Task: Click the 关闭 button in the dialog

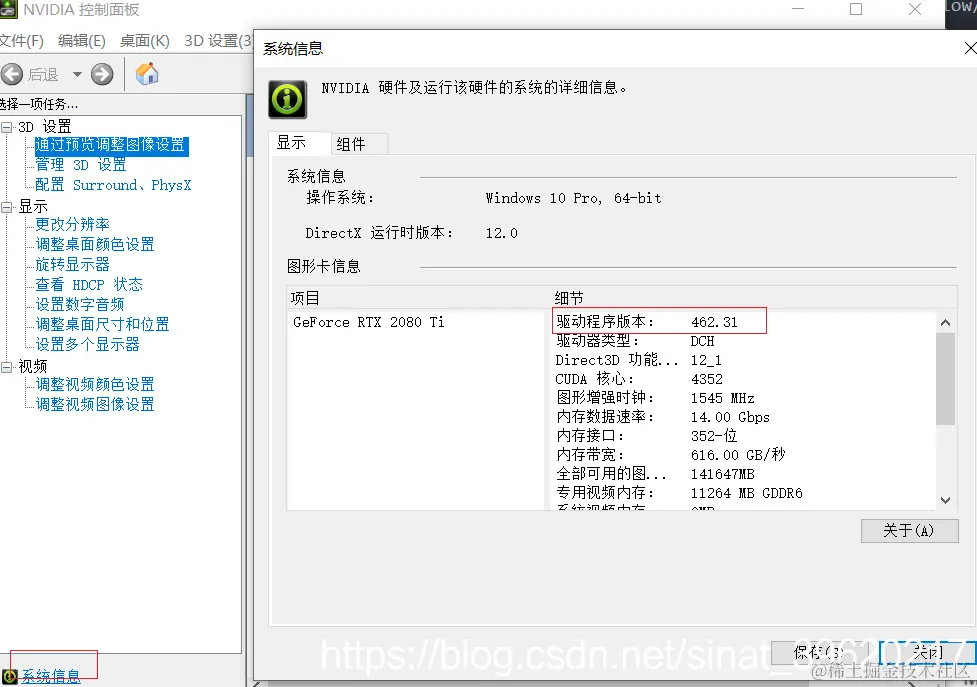Action: 927,653
